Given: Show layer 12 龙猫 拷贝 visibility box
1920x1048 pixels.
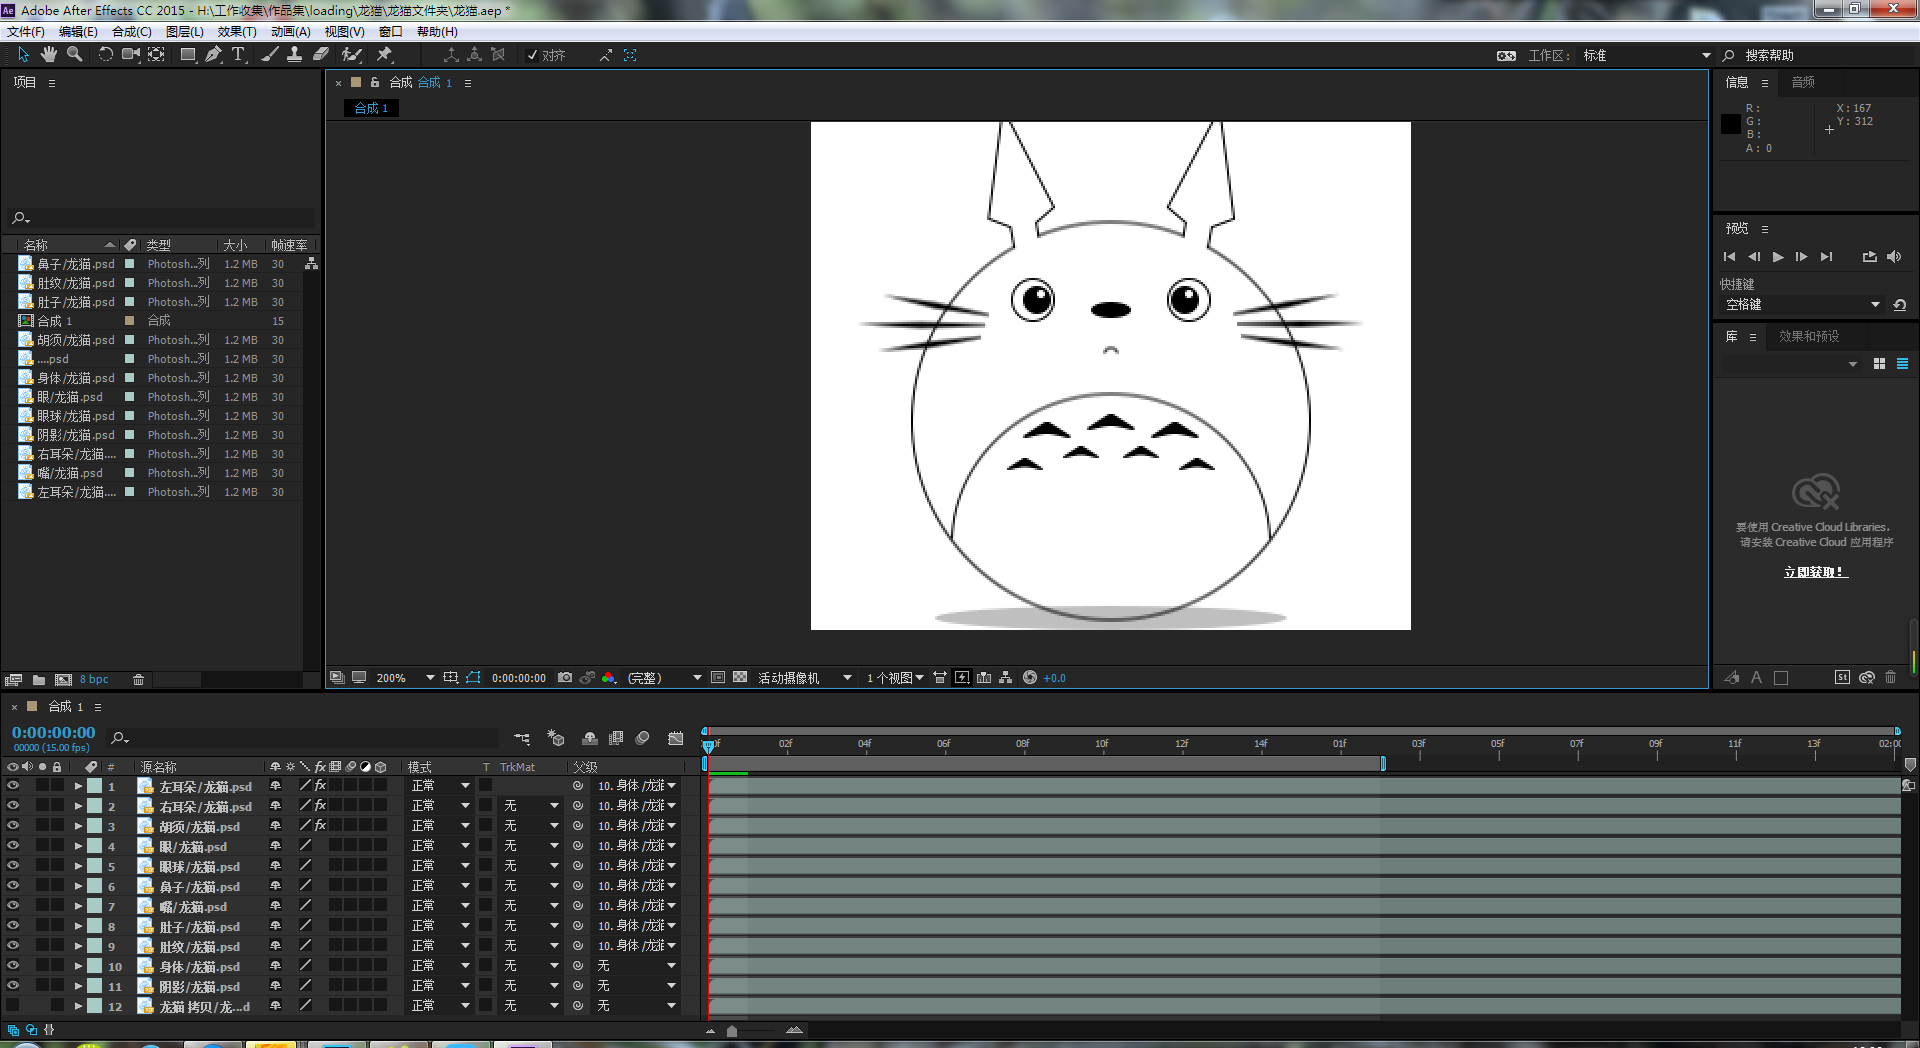Looking at the screenshot, I should [13, 1006].
